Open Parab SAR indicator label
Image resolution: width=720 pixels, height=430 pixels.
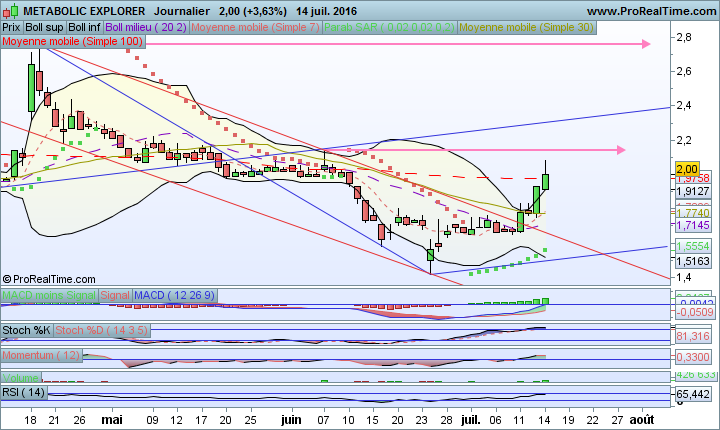389,28
